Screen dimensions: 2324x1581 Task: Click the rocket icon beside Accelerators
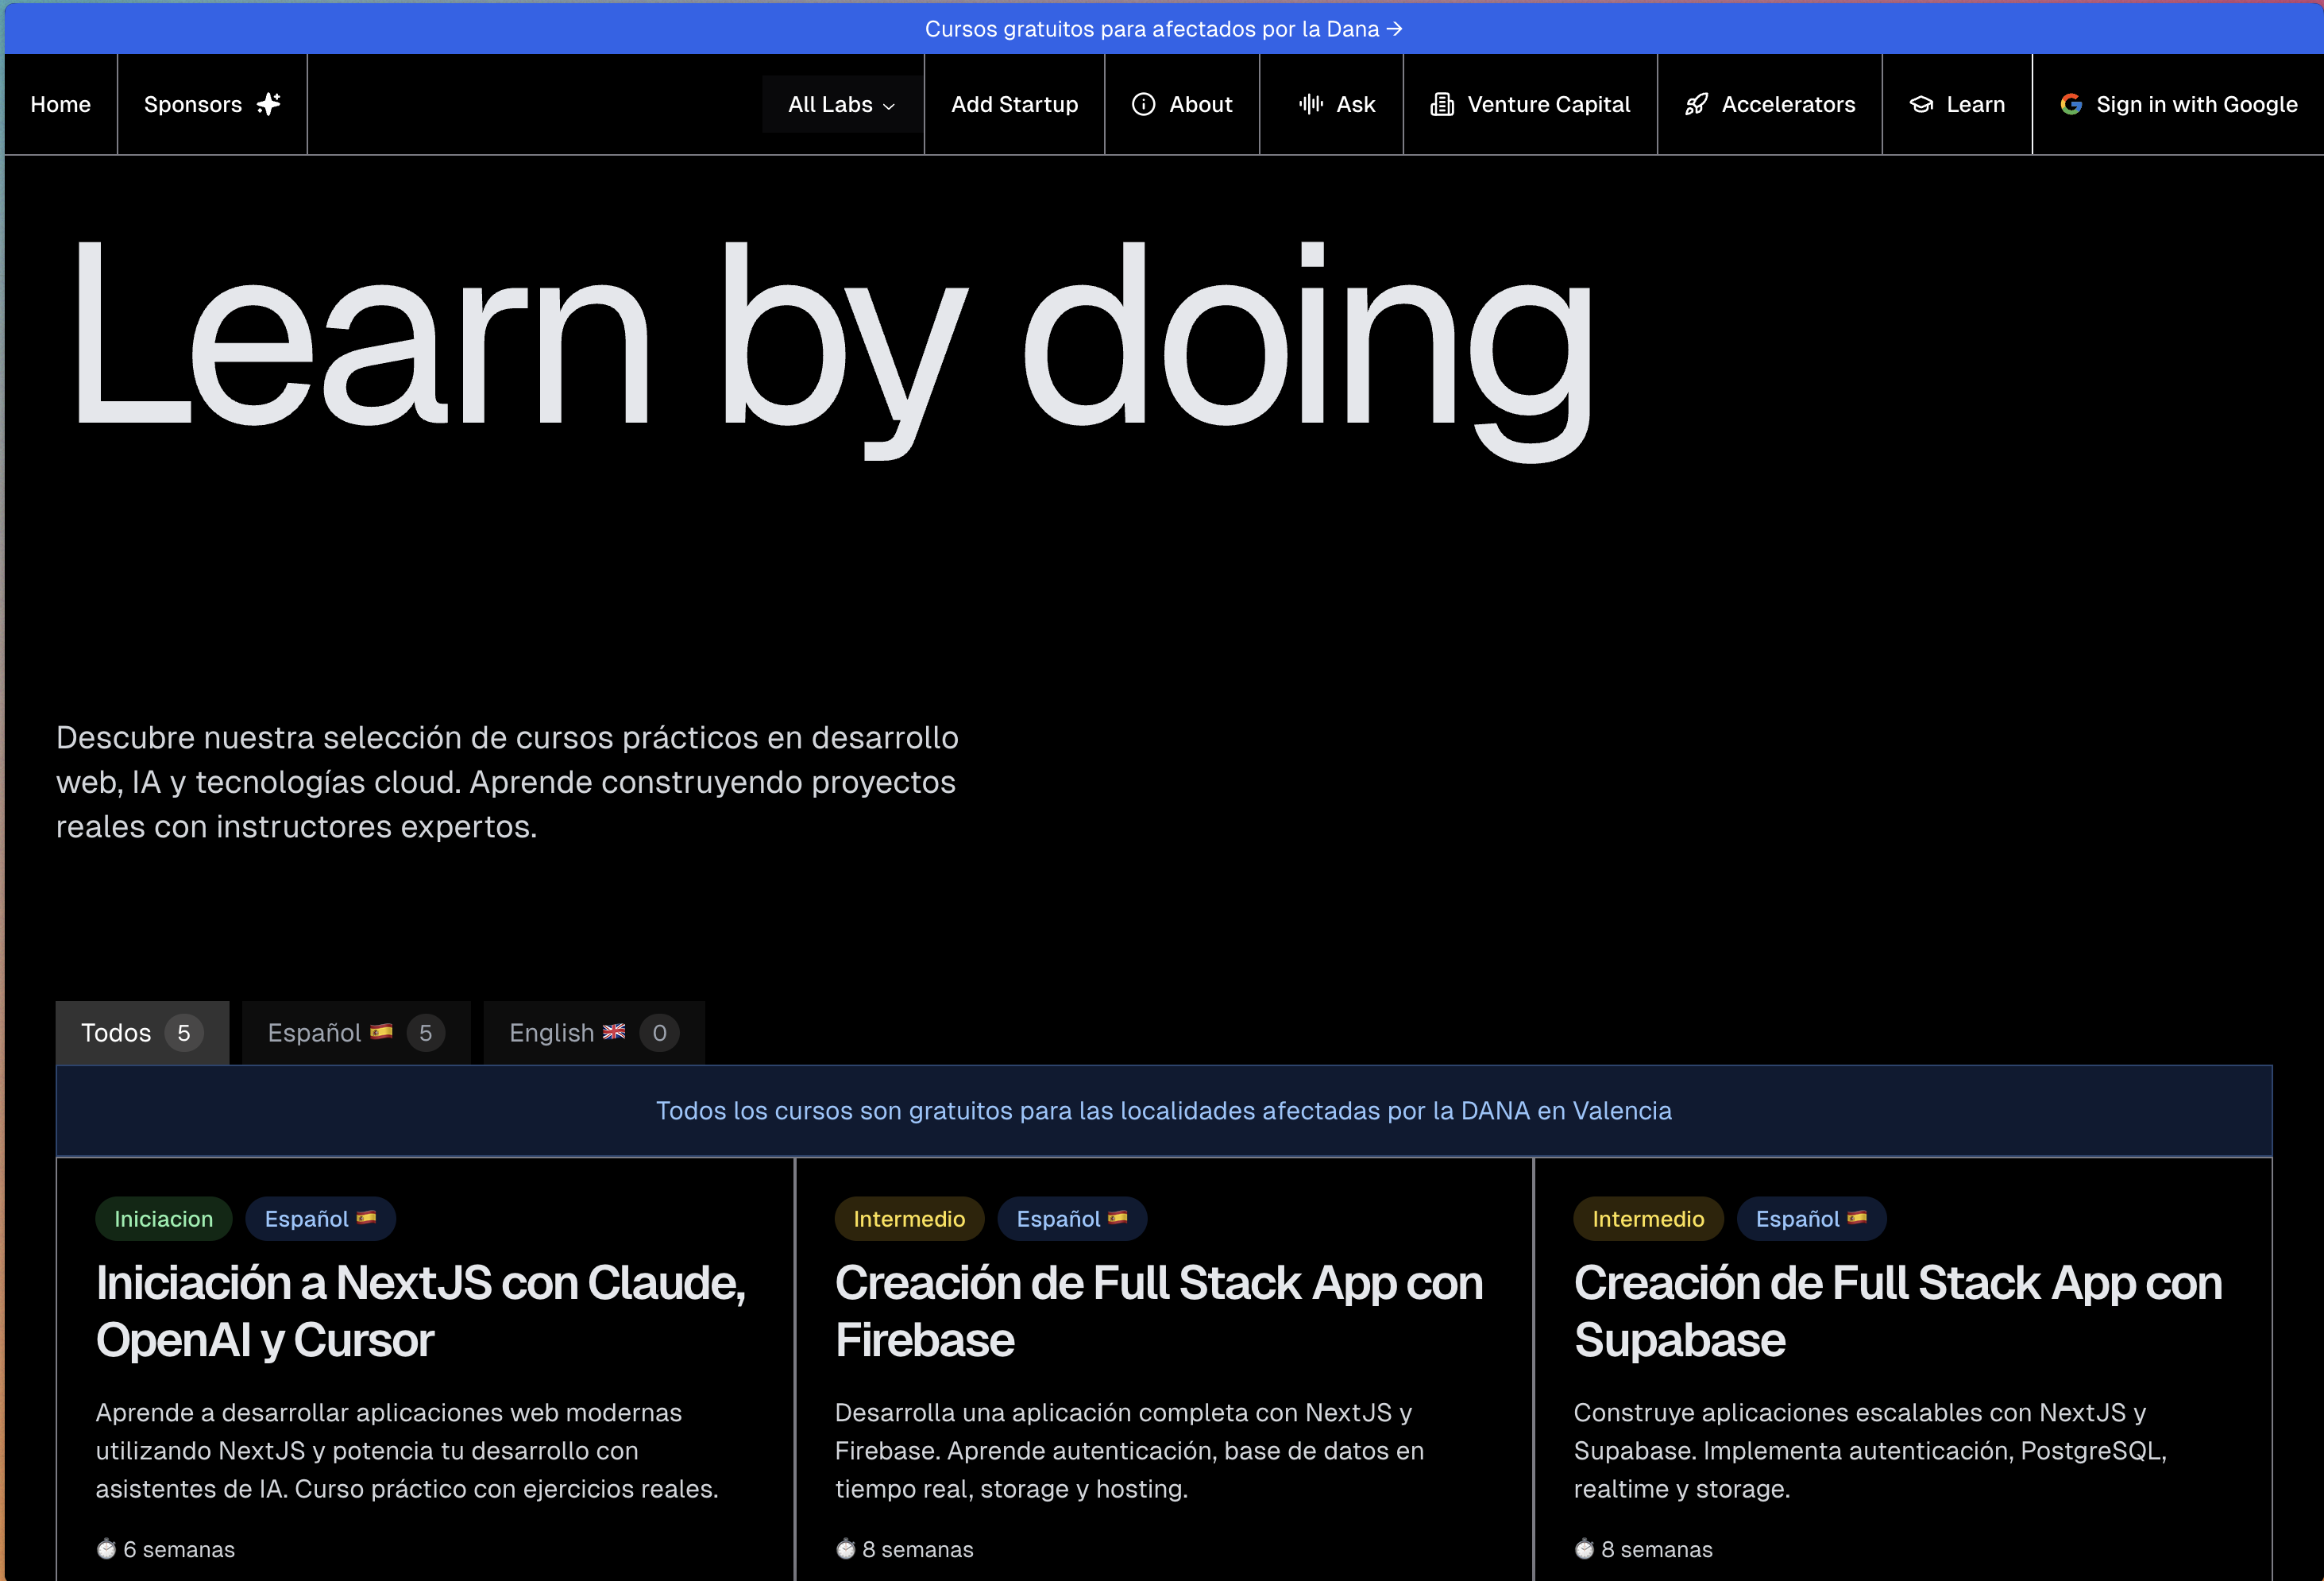click(x=1696, y=104)
